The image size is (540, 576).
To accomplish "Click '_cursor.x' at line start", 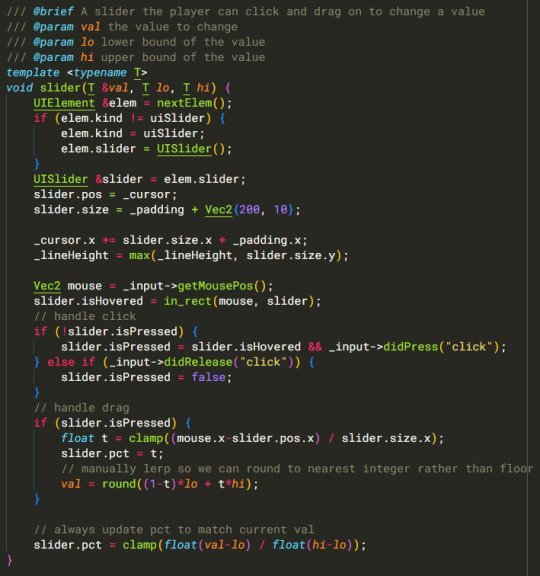I will point(64,240).
